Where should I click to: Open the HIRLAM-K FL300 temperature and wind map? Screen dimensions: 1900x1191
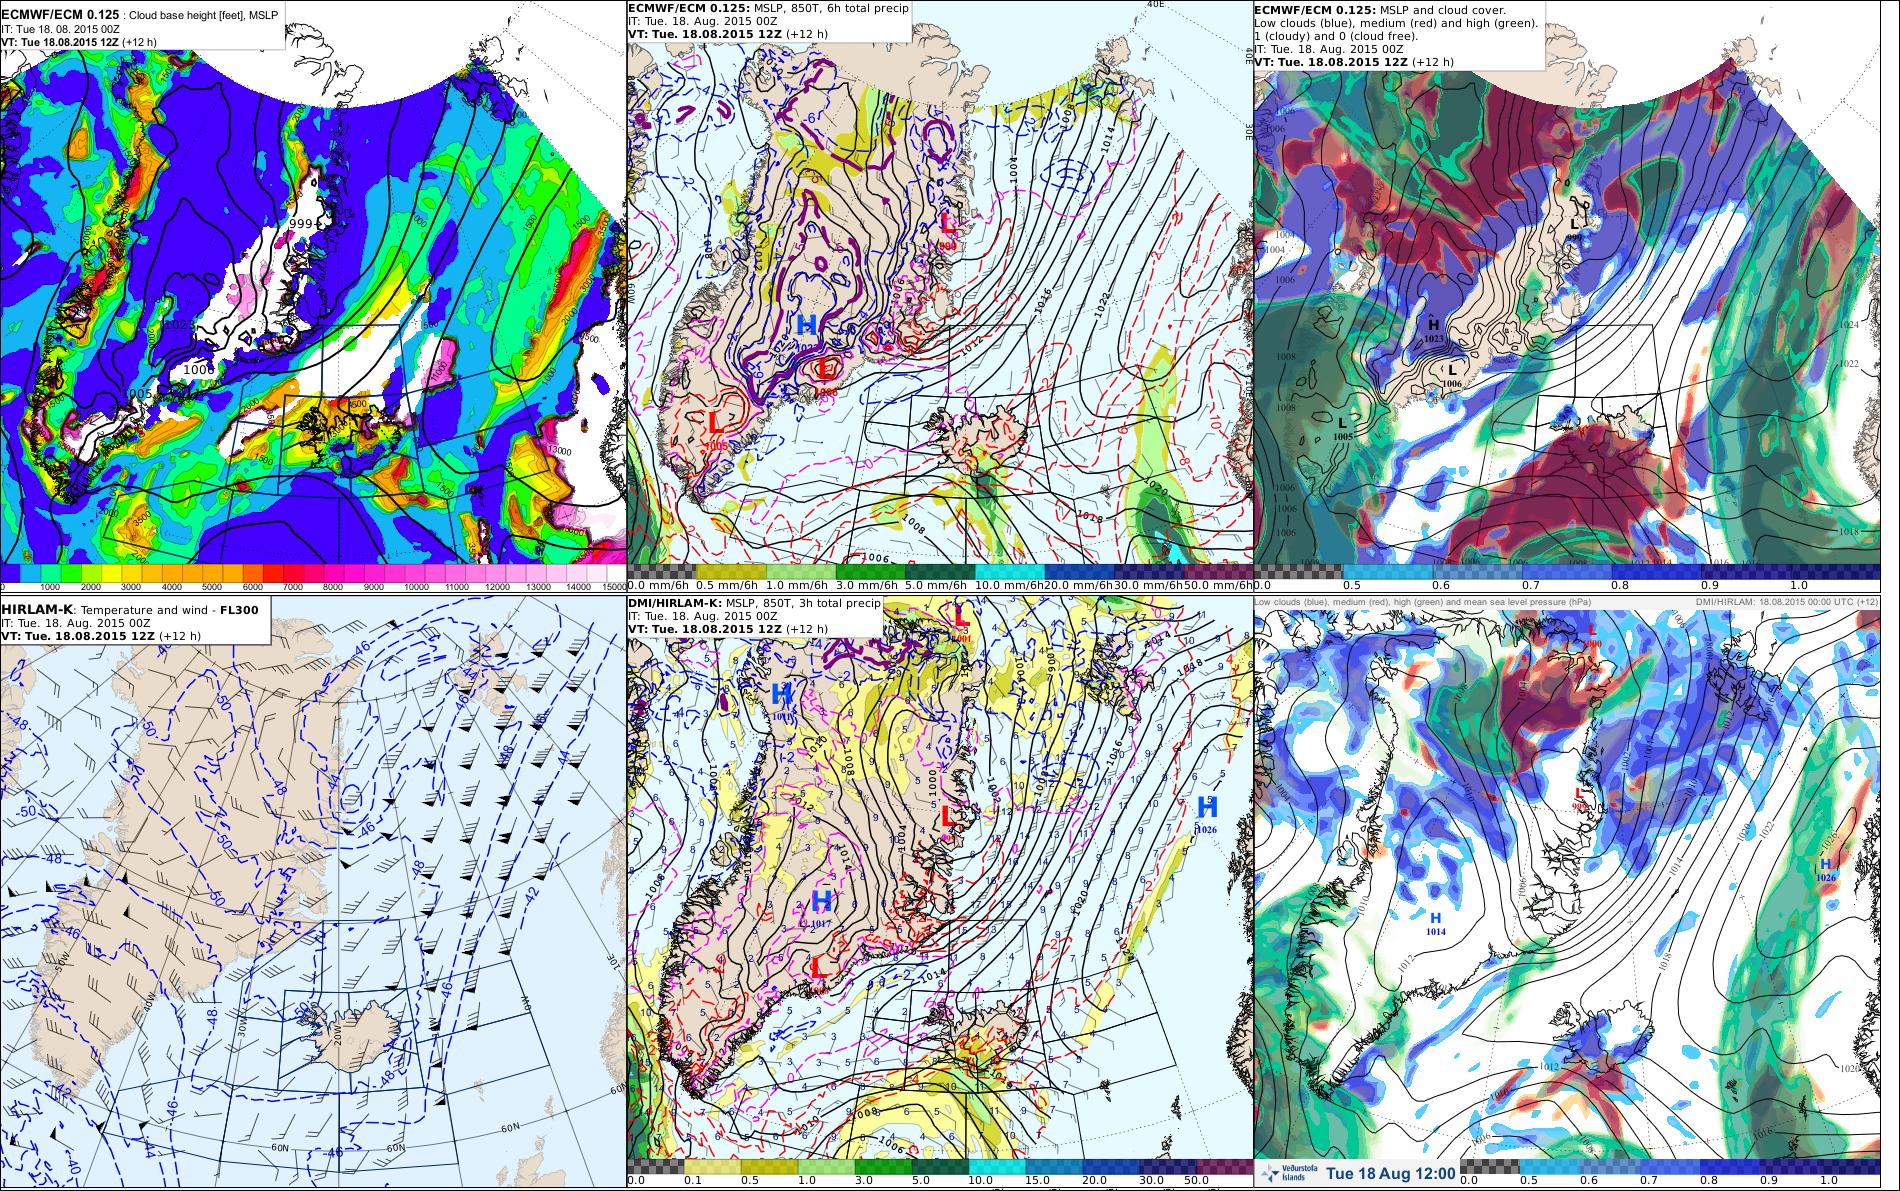point(313,892)
